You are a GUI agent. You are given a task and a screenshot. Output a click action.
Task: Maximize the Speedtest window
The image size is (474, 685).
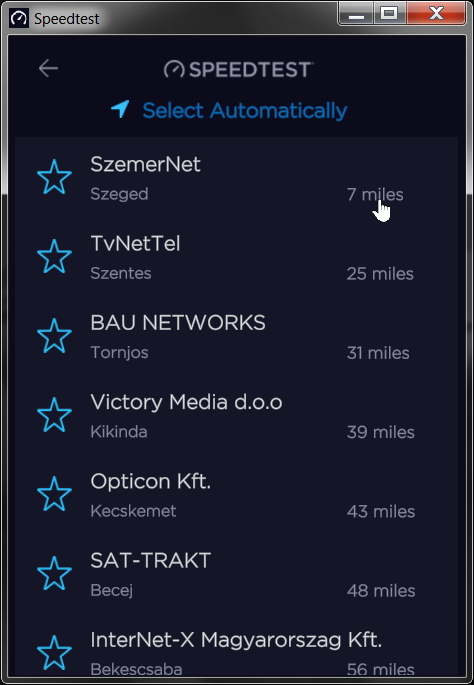pos(389,13)
